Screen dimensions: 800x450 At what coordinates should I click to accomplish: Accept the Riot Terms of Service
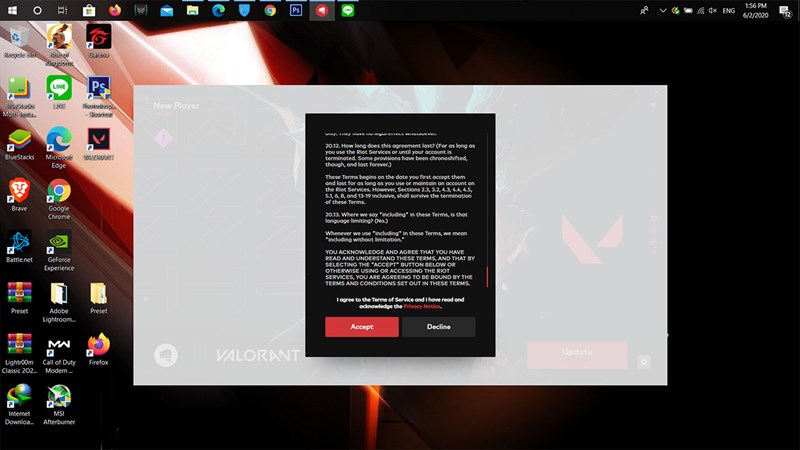pyautogui.click(x=362, y=327)
